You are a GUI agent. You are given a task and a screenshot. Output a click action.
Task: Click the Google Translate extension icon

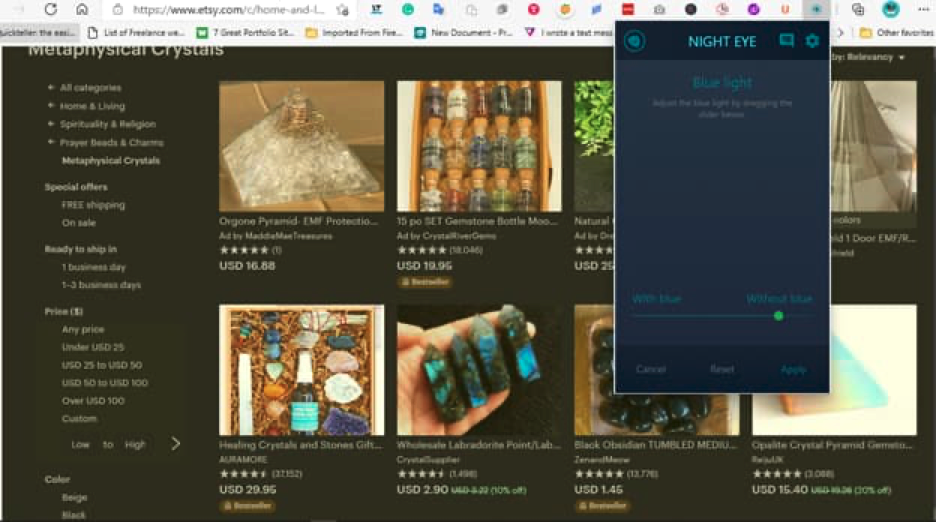tap(438, 9)
